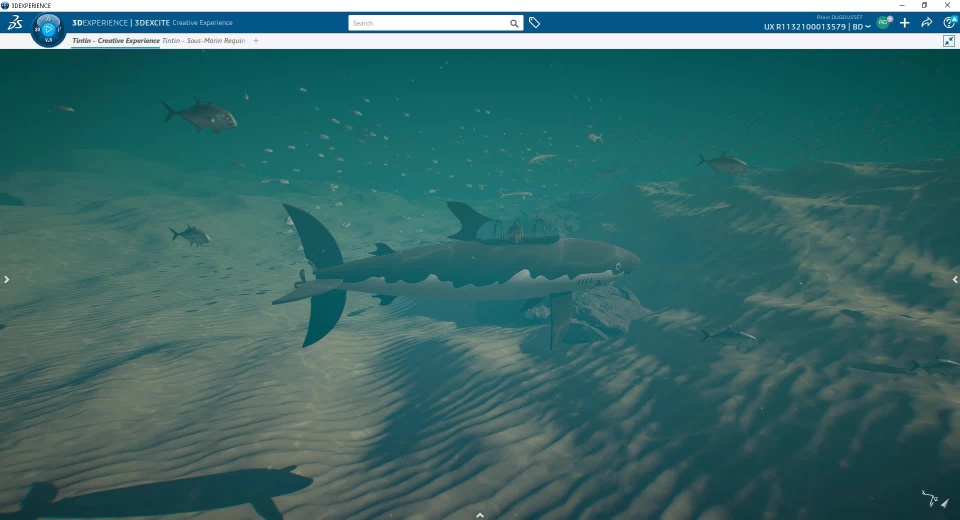Open the Help question mark icon

point(950,22)
